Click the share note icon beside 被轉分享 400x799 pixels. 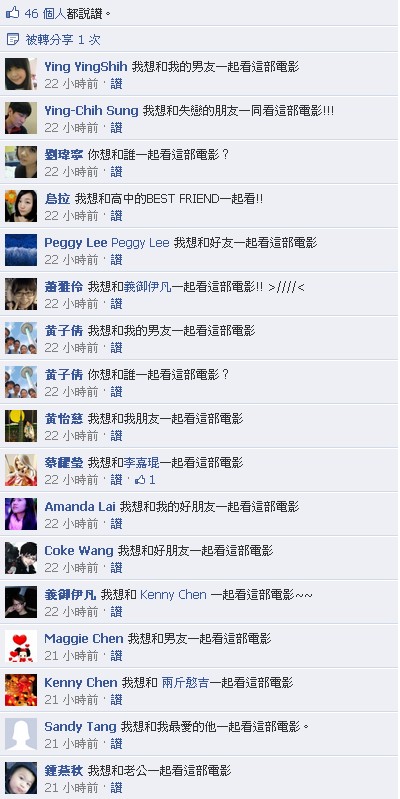click(x=13, y=39)
